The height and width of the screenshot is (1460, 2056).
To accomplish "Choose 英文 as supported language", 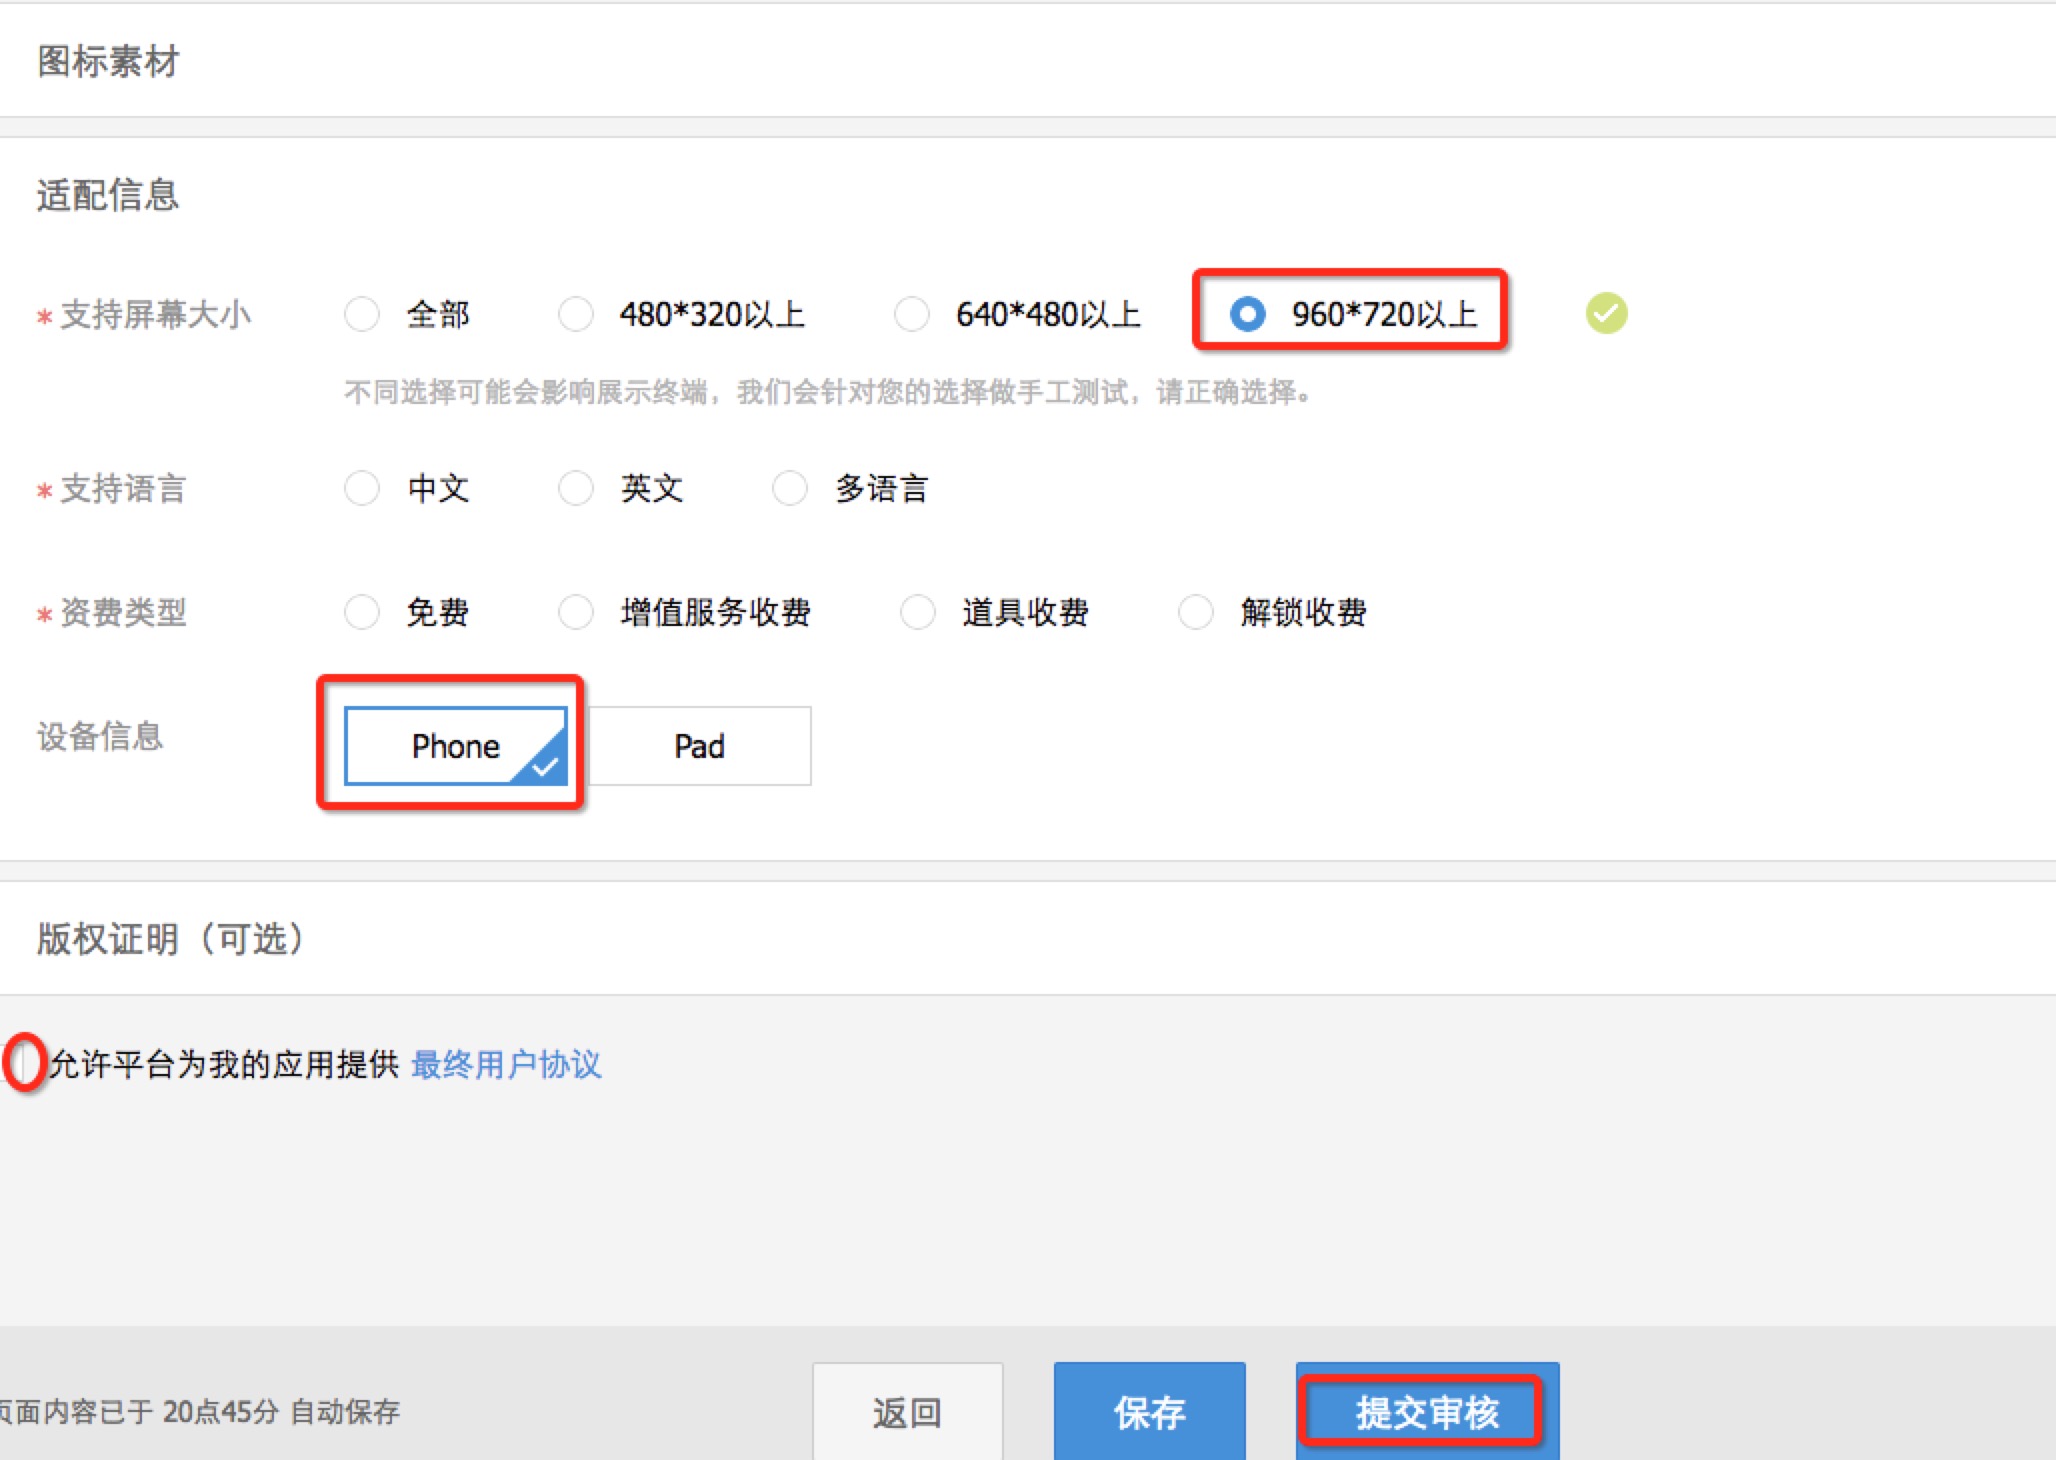I will (x=575, y=489).
